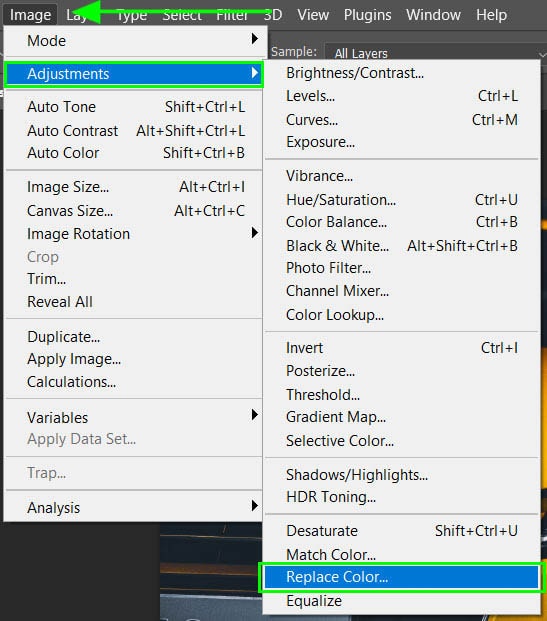The image size is (547, 621).
Task: Expand the Variables submenu
Action: pyautogui.click(x=133, y=417)
